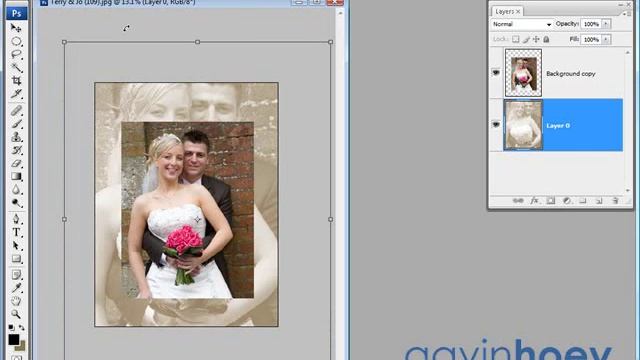Image resolution: width=640 pixels, height=360 pixels.
Task: Toggle lock transparent pixels
Action: click(x=516, y=39)
